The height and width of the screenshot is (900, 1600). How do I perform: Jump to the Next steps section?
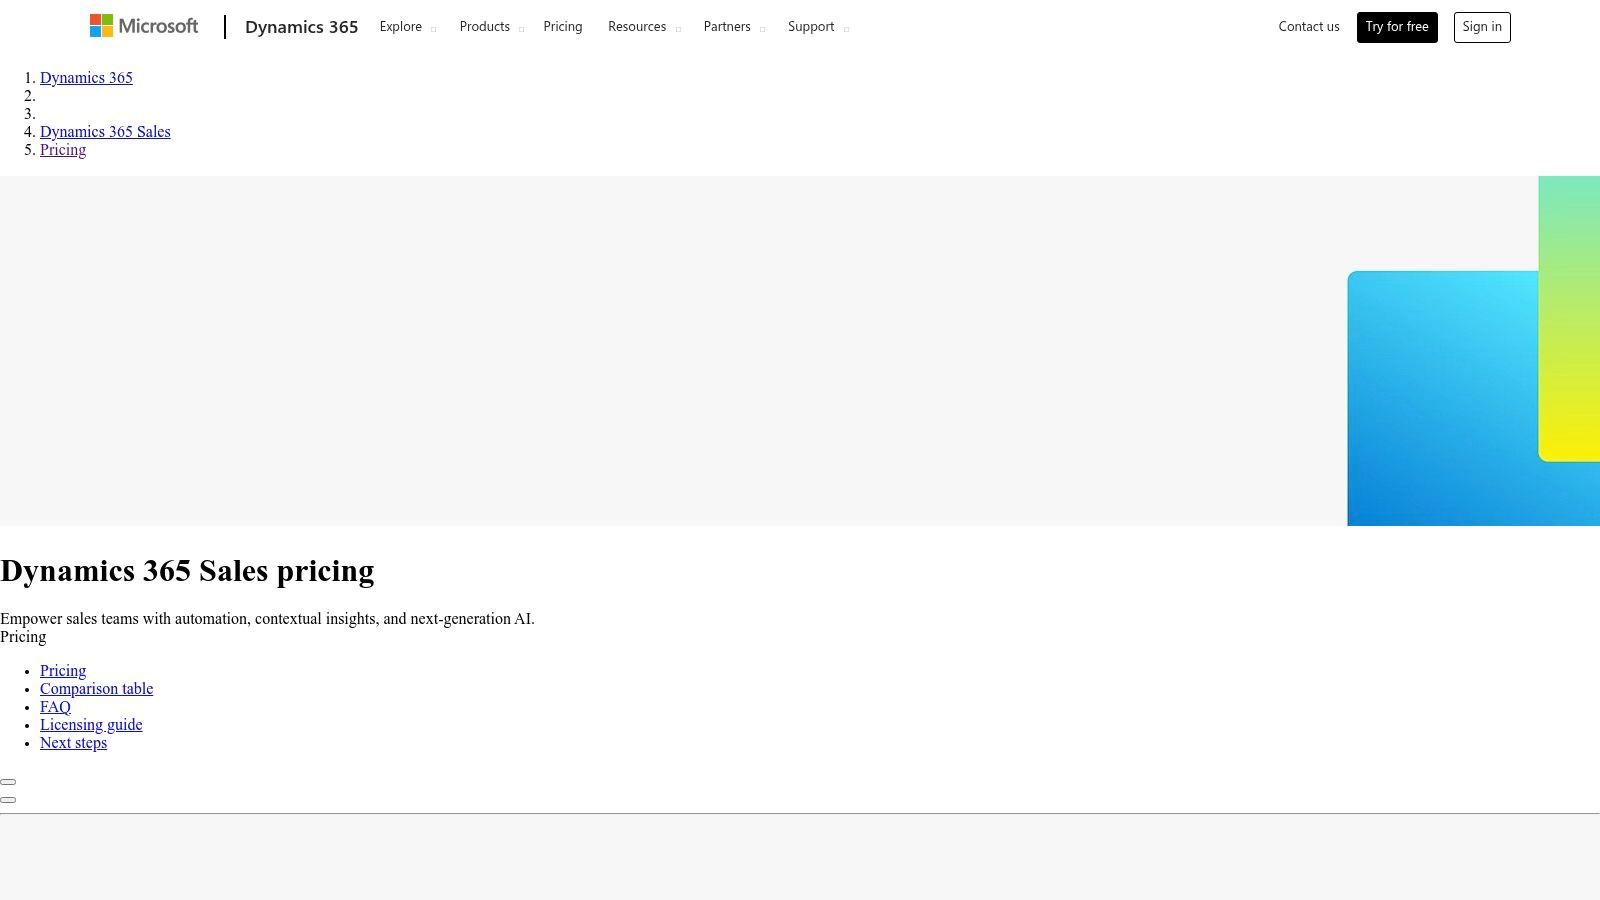pyautogui.click(x=73, y=743)
